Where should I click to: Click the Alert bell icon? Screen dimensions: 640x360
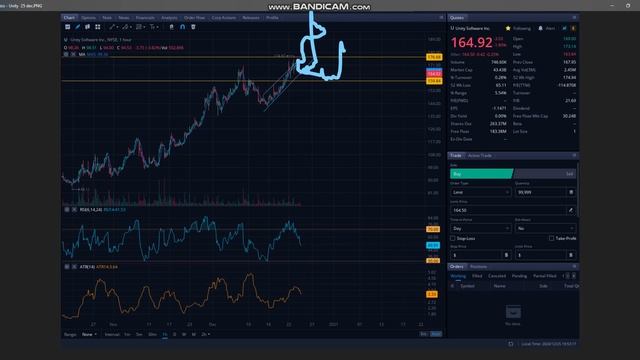tap(540, 28)
